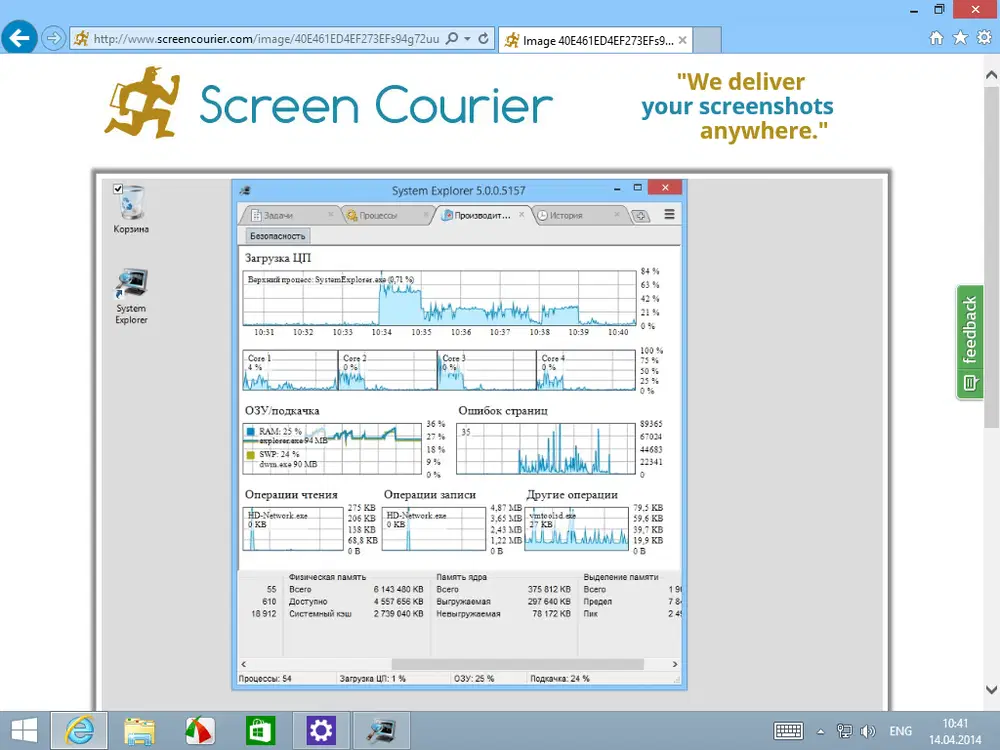The height and width of the screenshot is (750, 1000).
Task: Toggle the SWP legend entry
Action: tap(250, 455)
